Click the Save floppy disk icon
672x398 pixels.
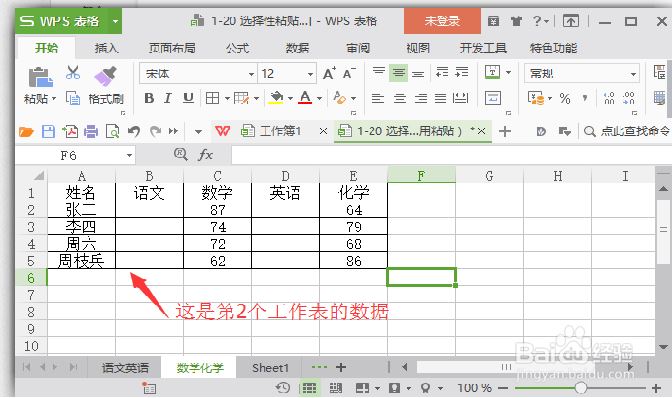48,131
